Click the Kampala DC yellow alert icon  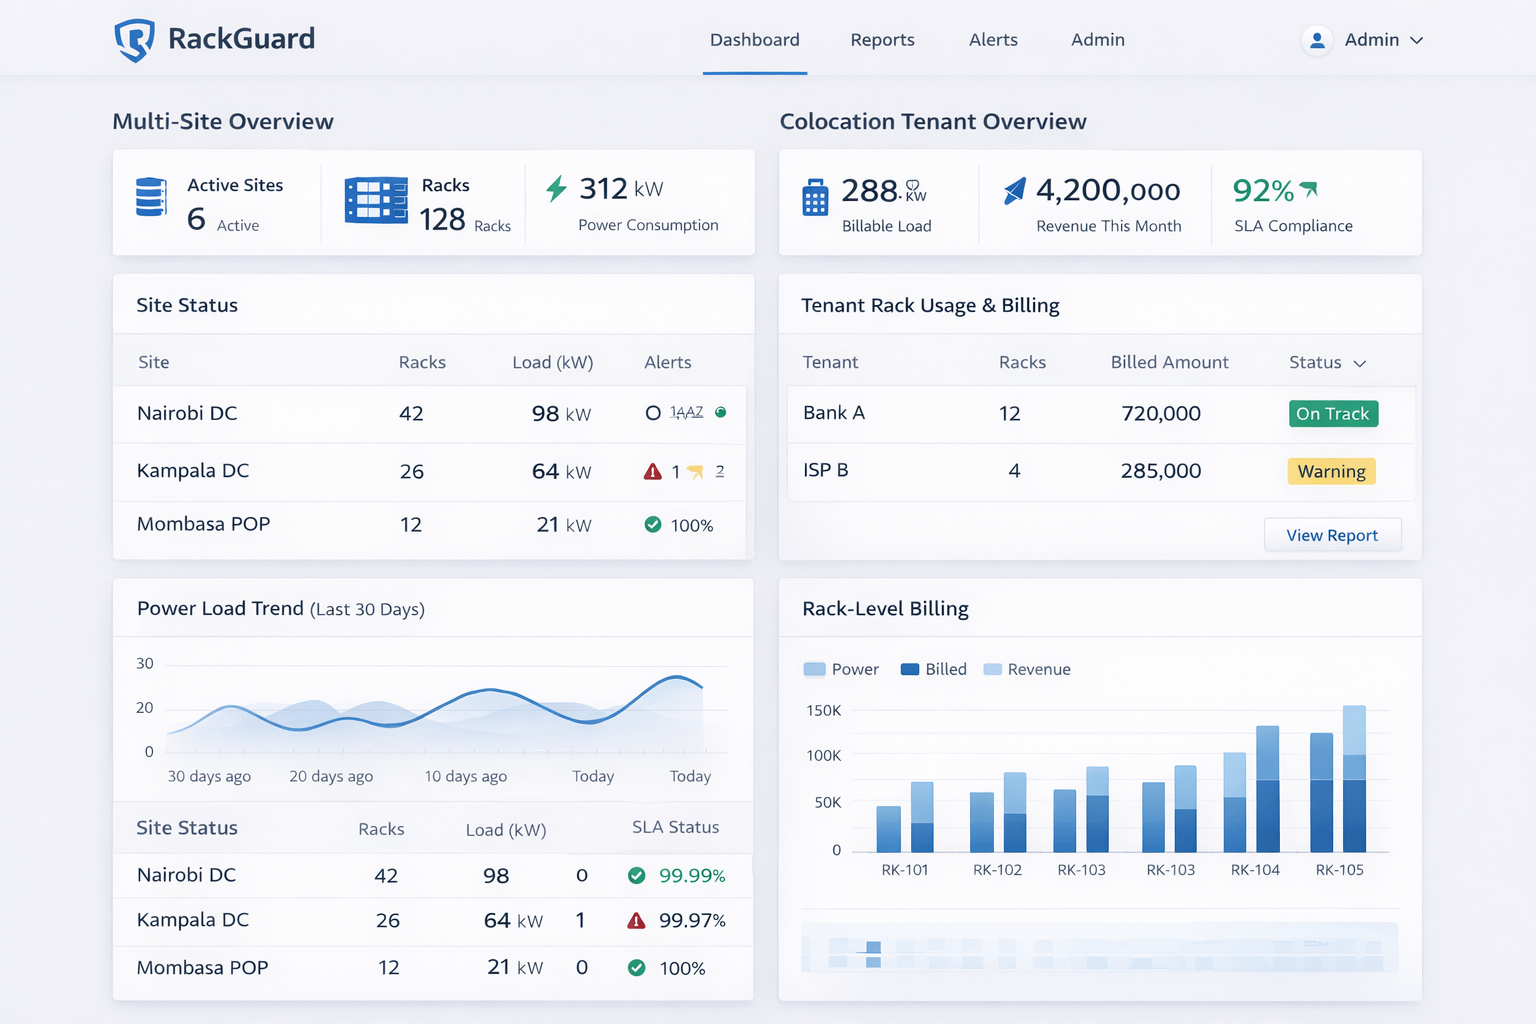point(695,471)
